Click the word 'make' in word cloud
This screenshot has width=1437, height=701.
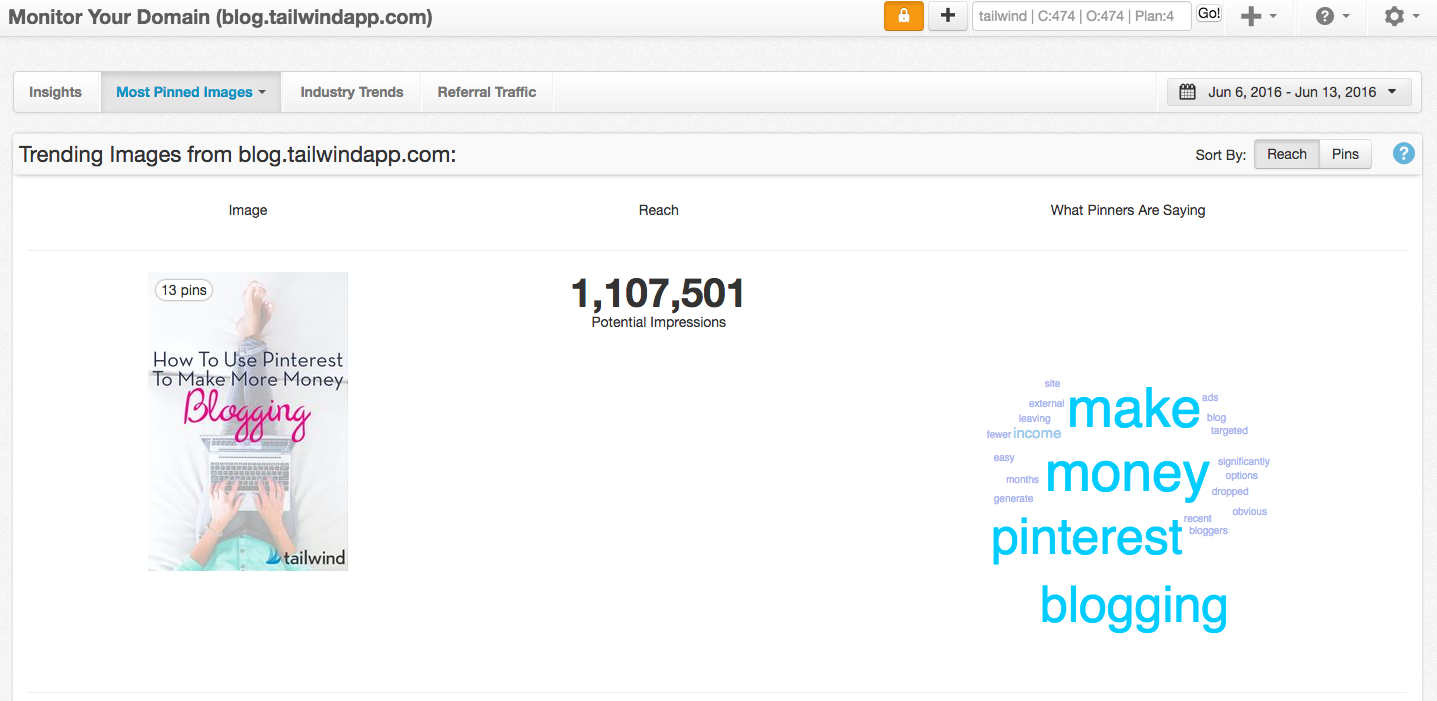(x=1134, y=409)
